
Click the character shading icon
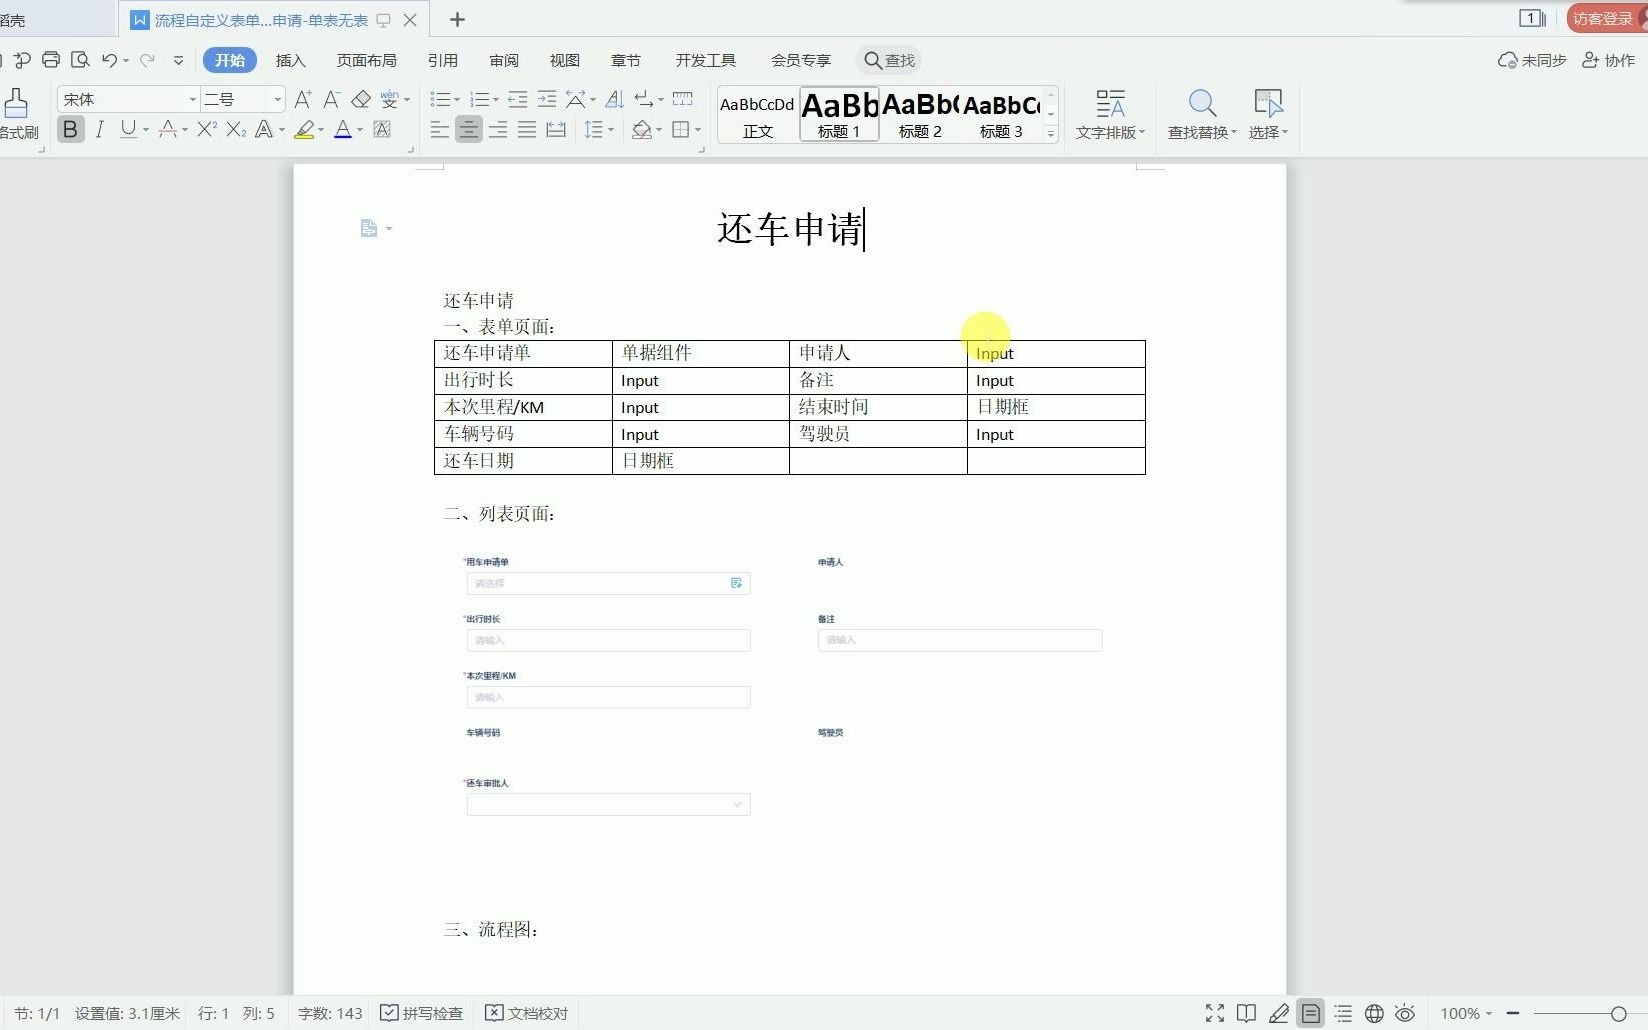click(x=382, y=129)
